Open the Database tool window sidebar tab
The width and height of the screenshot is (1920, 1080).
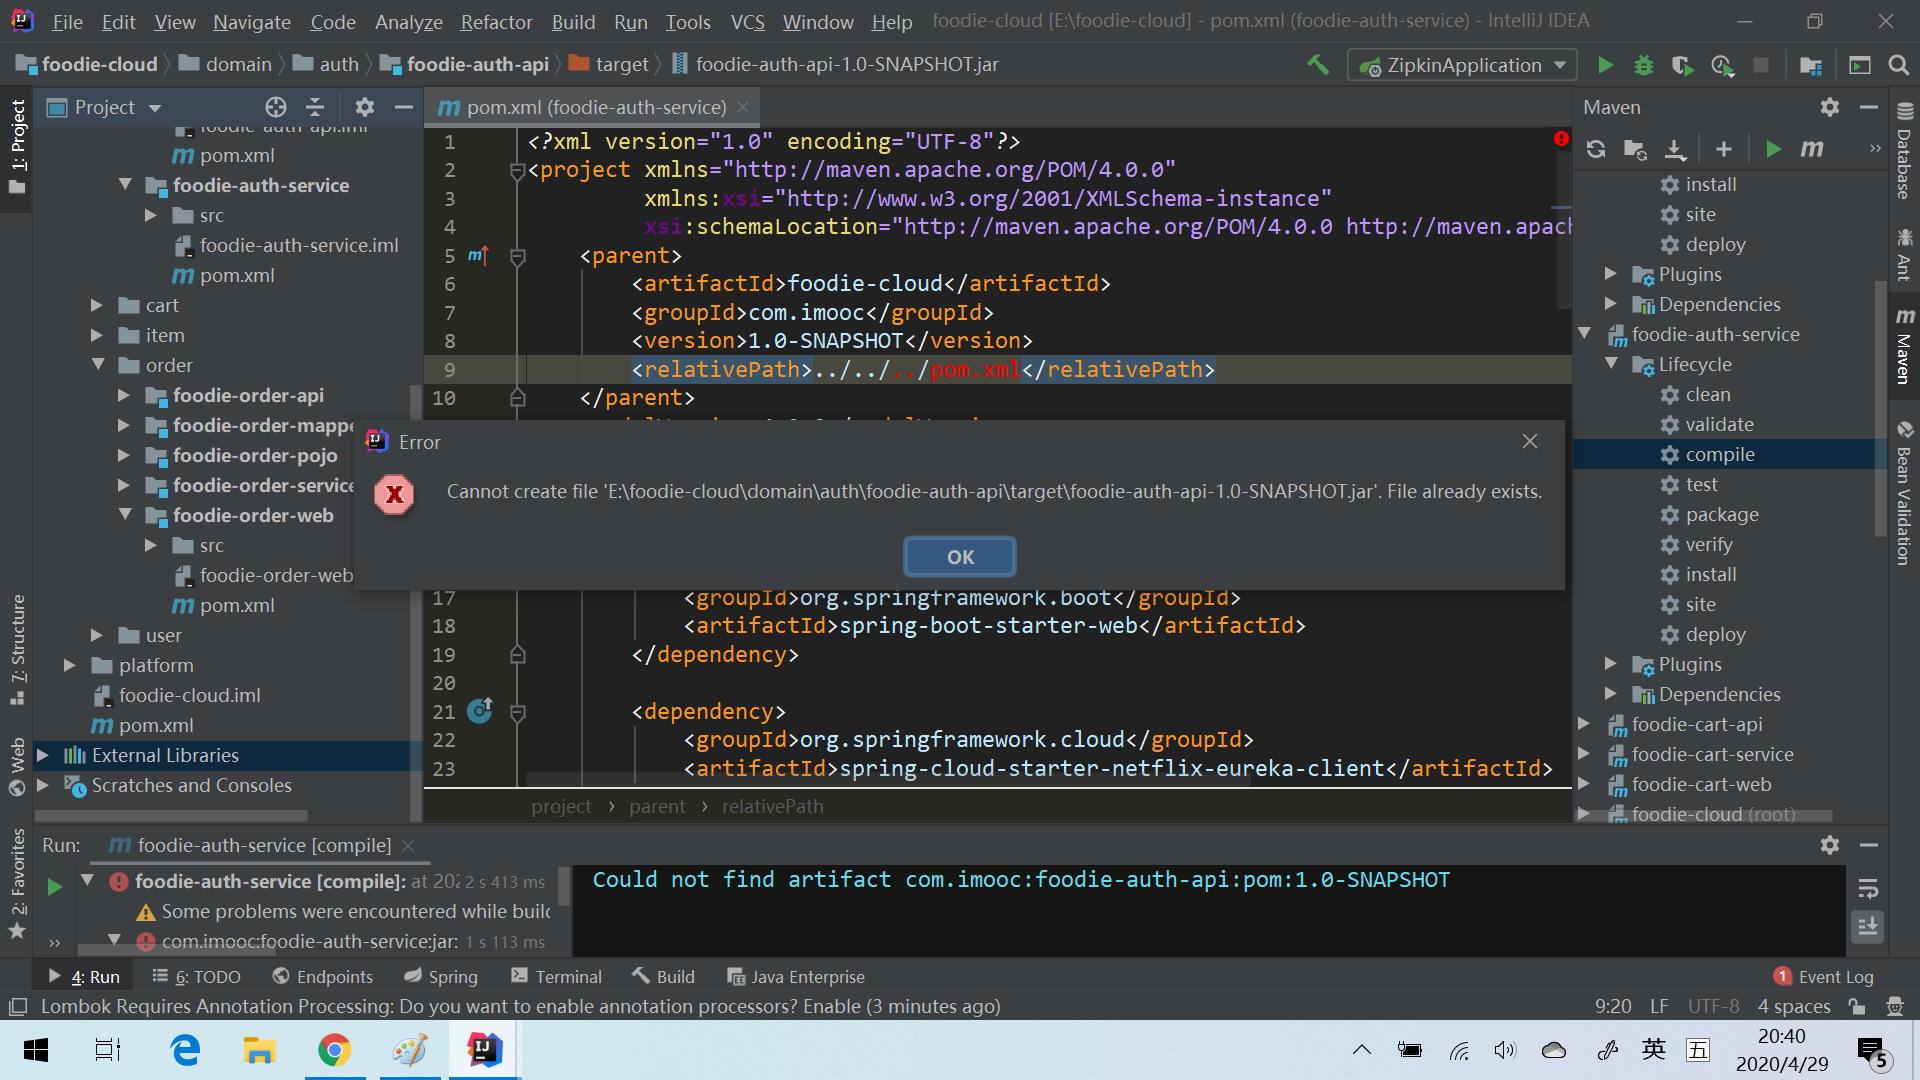coord(1904,152)
